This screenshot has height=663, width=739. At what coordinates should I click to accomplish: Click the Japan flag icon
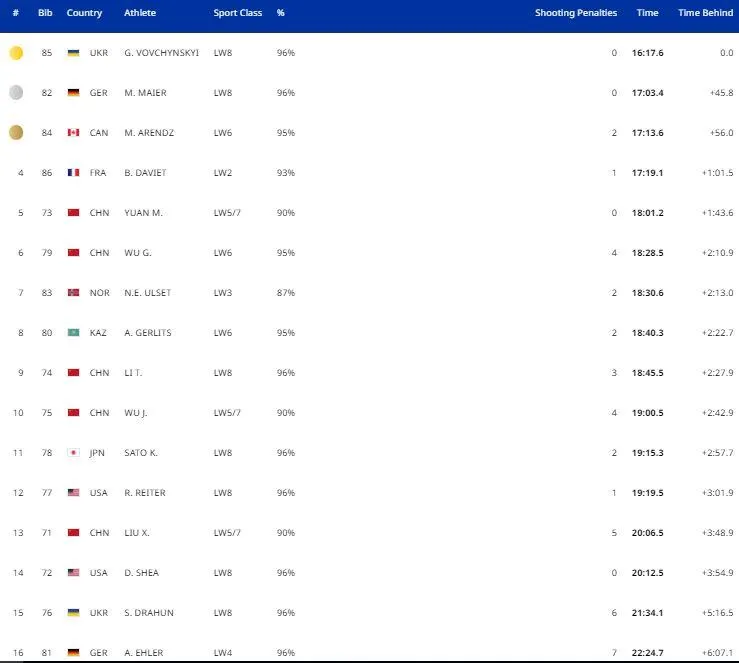point(73,453)
